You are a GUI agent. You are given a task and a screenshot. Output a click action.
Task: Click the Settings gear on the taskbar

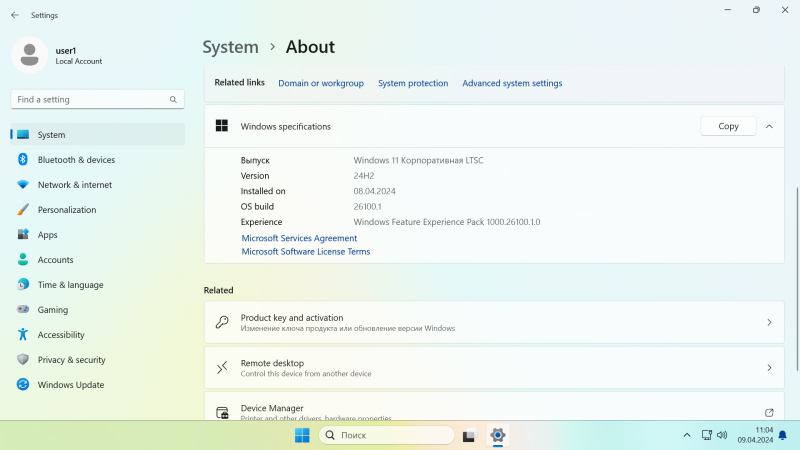tap(497, 435)
